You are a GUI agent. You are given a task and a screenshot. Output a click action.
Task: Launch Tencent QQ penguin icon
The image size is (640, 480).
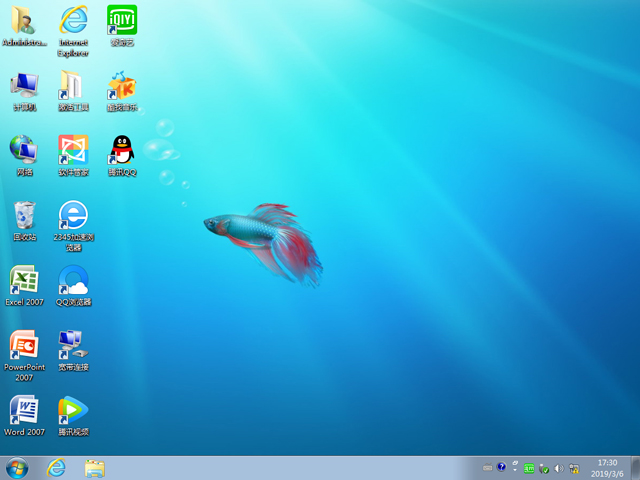[121, 150]
